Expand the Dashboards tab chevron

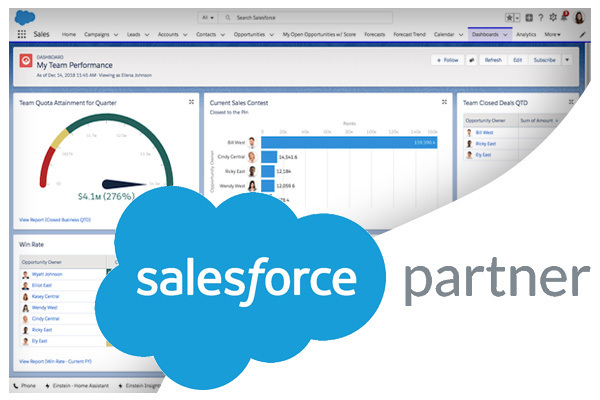(505, 34)
